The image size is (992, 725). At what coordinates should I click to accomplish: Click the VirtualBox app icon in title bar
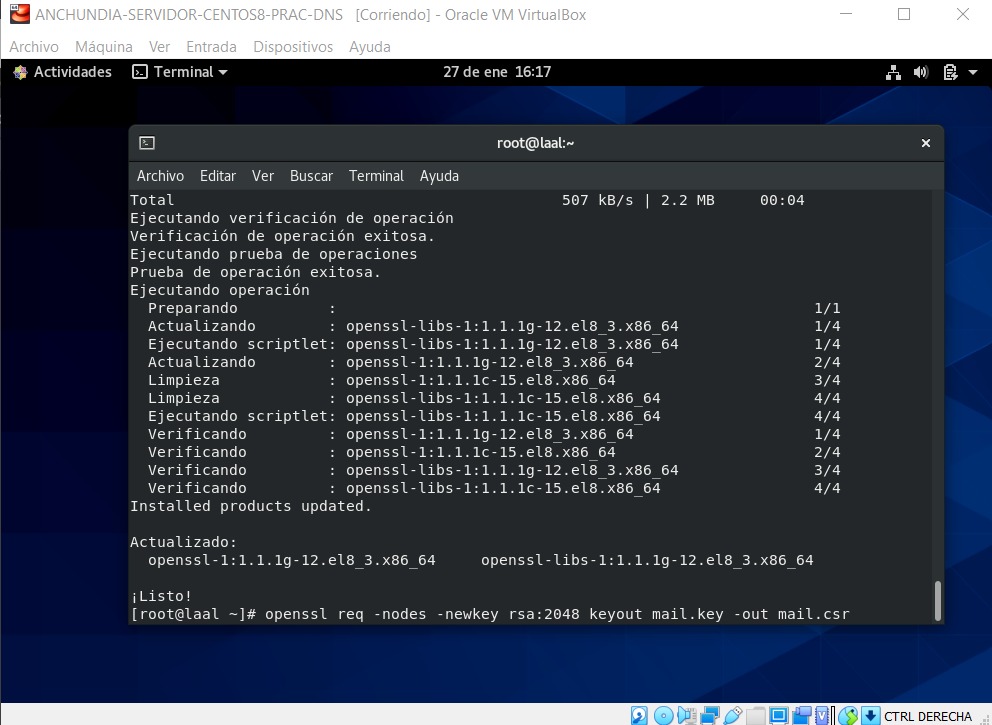tap(20, 14)
